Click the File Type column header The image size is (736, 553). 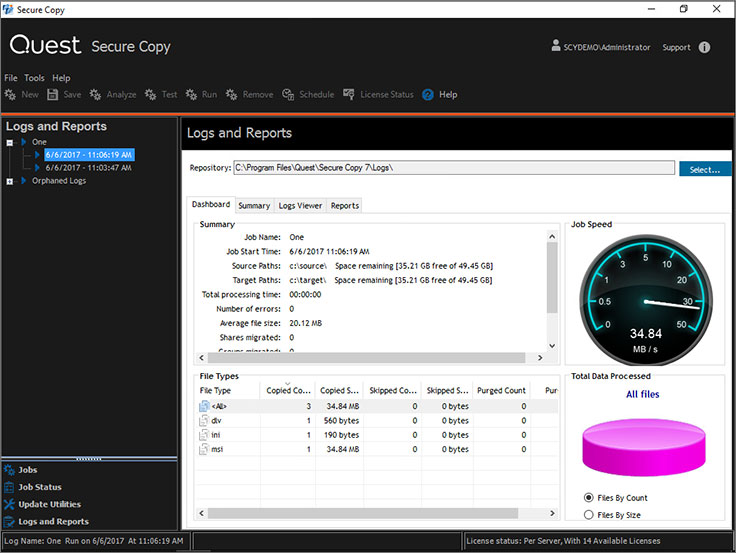pos(228,390)
